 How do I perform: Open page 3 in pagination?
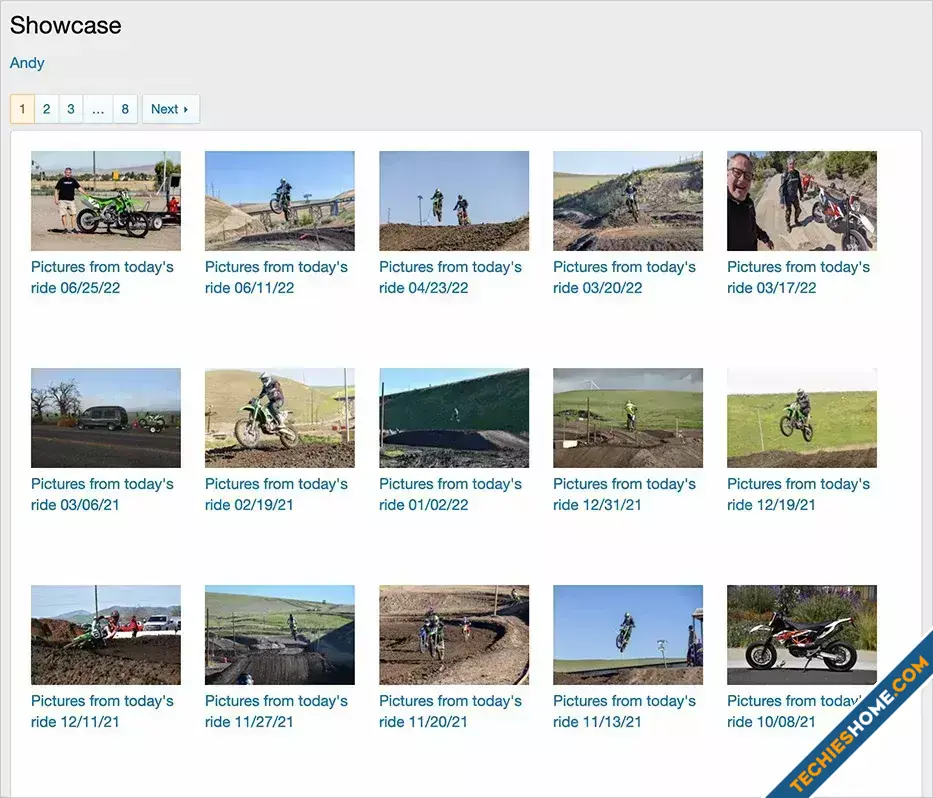pos(71,109)
